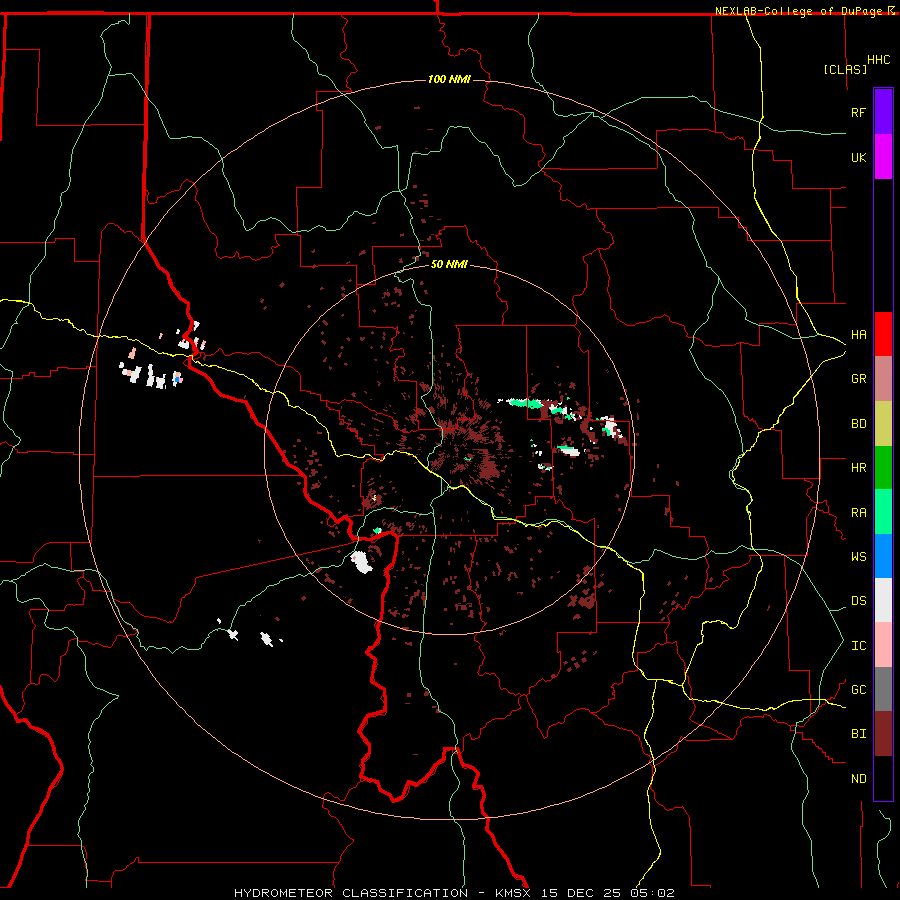Click the ND legend label
900x900 pixels.
(858, 779)
